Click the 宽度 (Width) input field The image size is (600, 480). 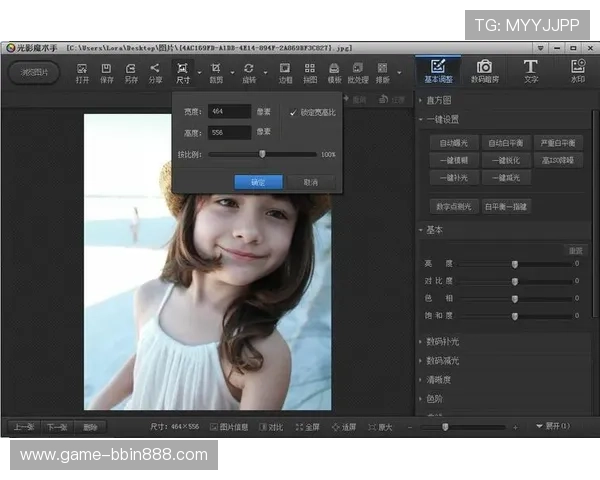[230, 112]
